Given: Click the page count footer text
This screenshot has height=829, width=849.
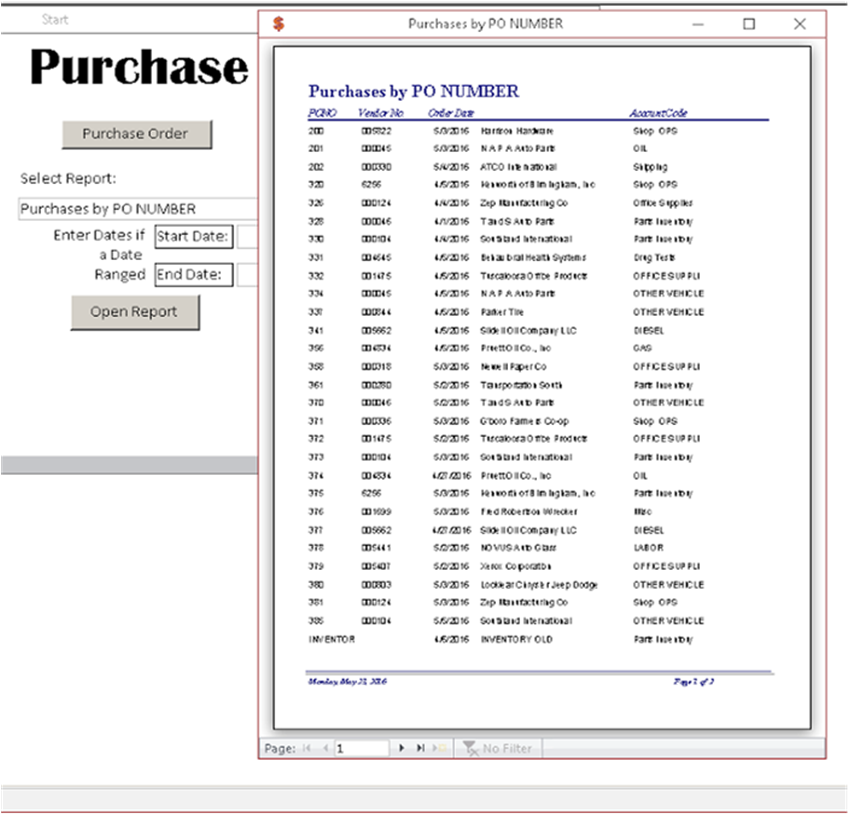Looking at the screenshot, I should [694, 681].
